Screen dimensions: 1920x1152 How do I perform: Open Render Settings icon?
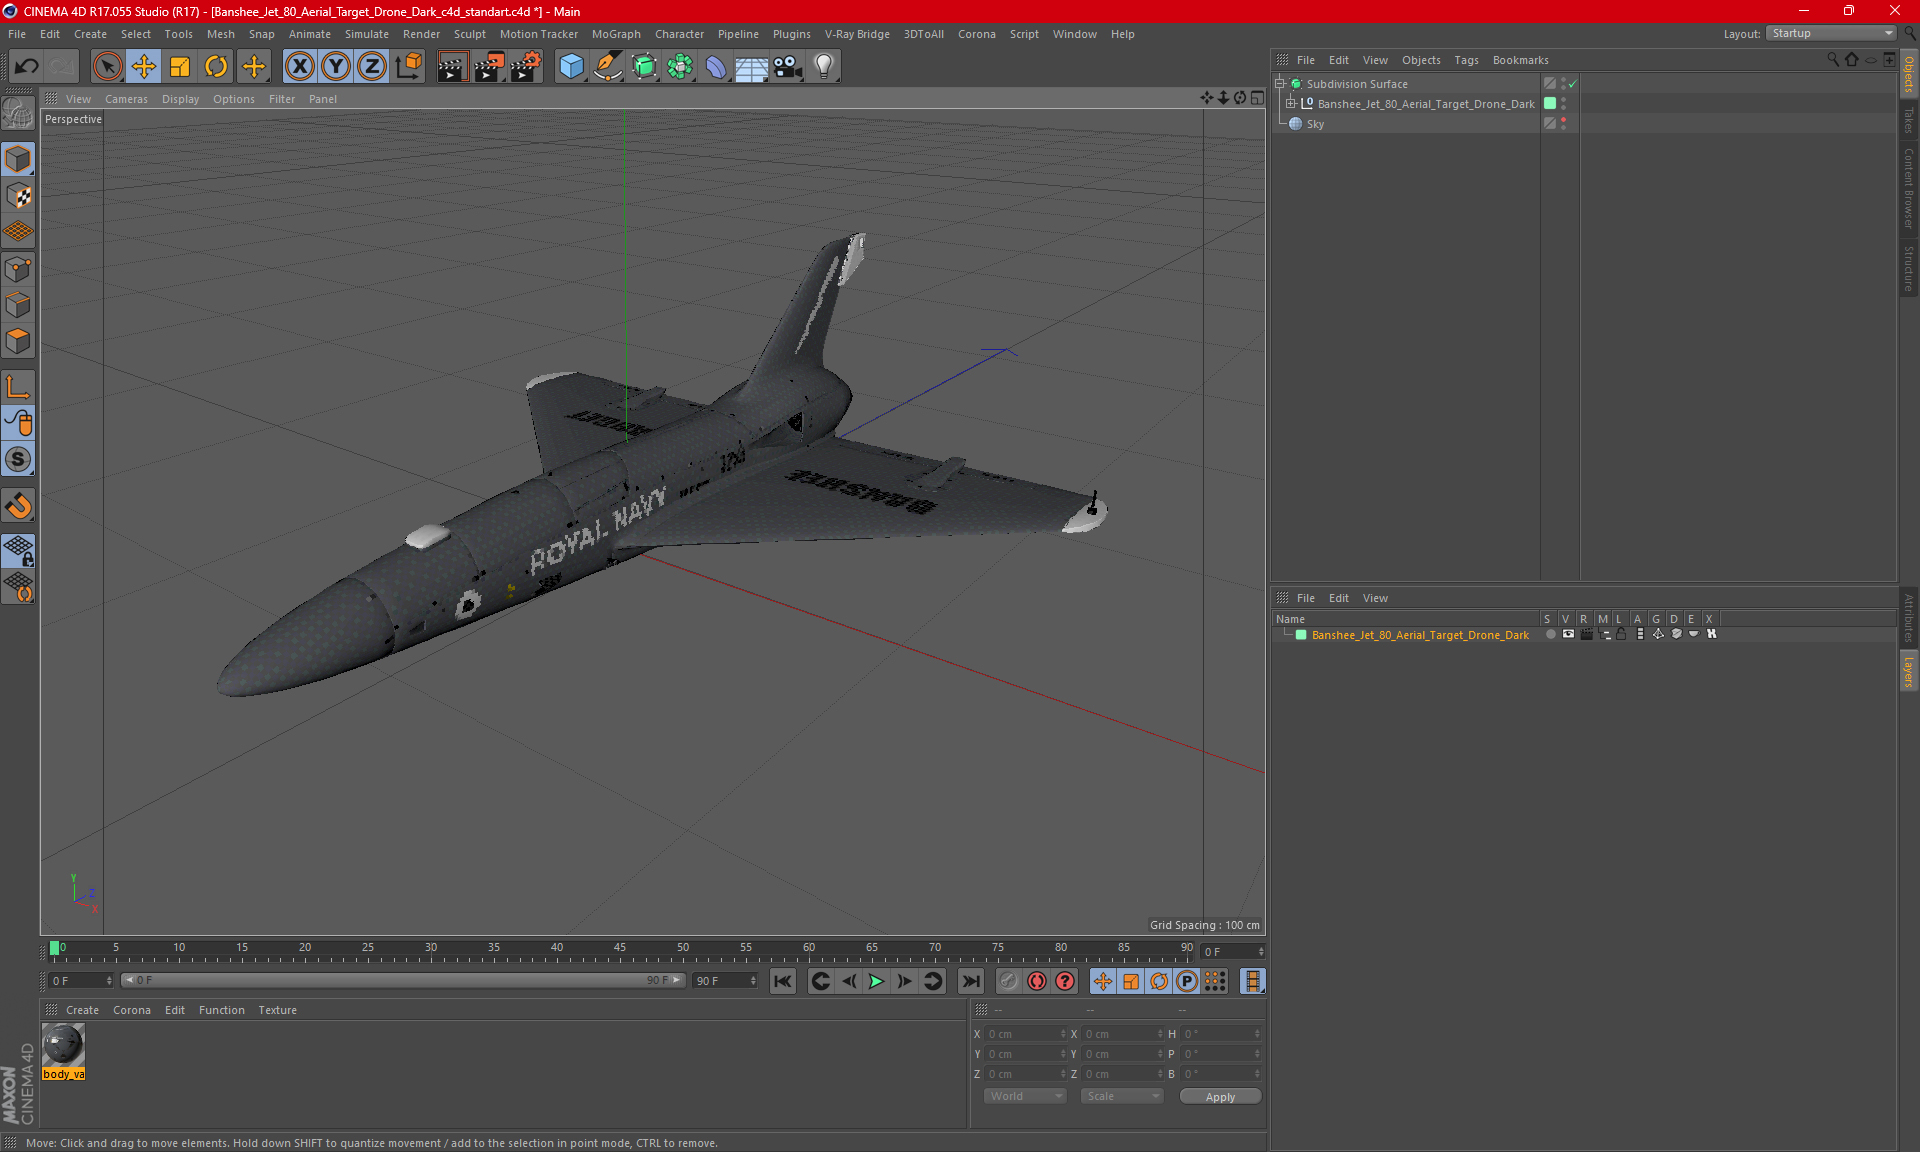click(x=526, y=67)
